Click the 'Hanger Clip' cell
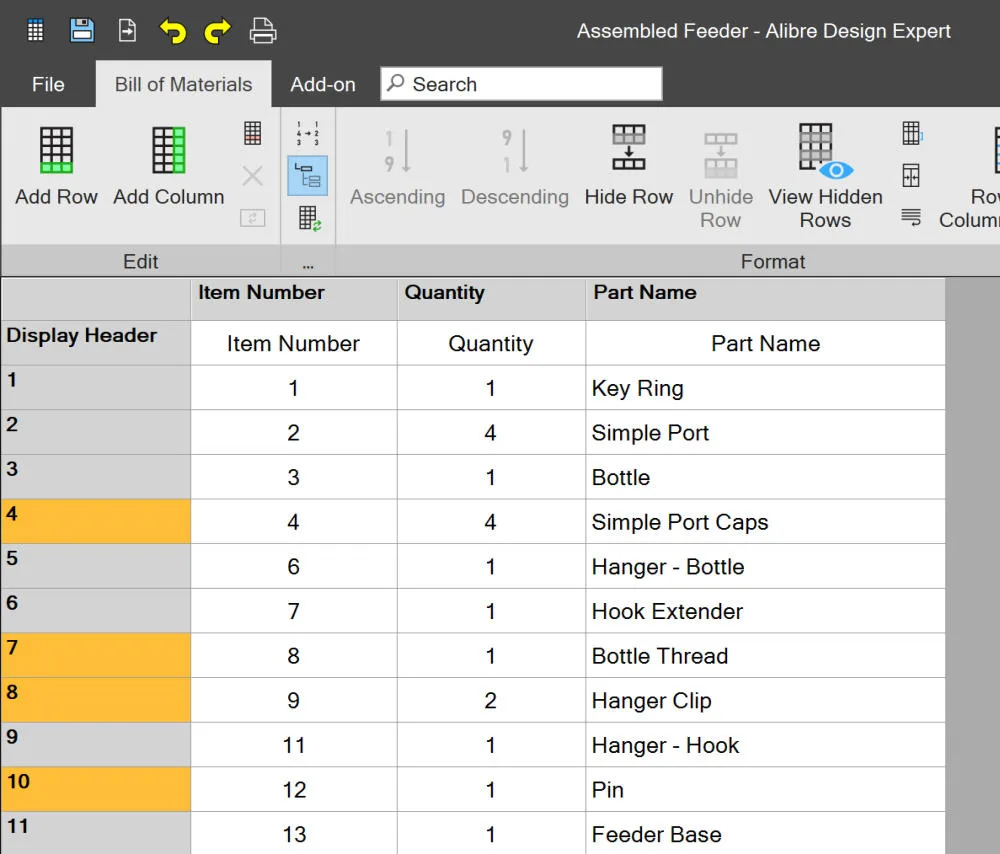1000x854 pixels. (x=765, y=700)
